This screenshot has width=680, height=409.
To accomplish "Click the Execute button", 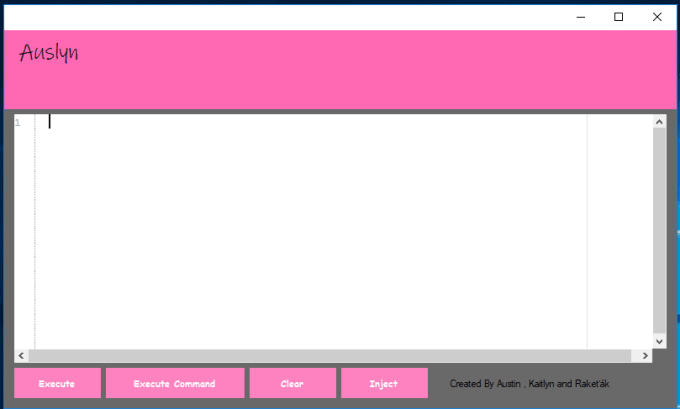I will point(57,383).
